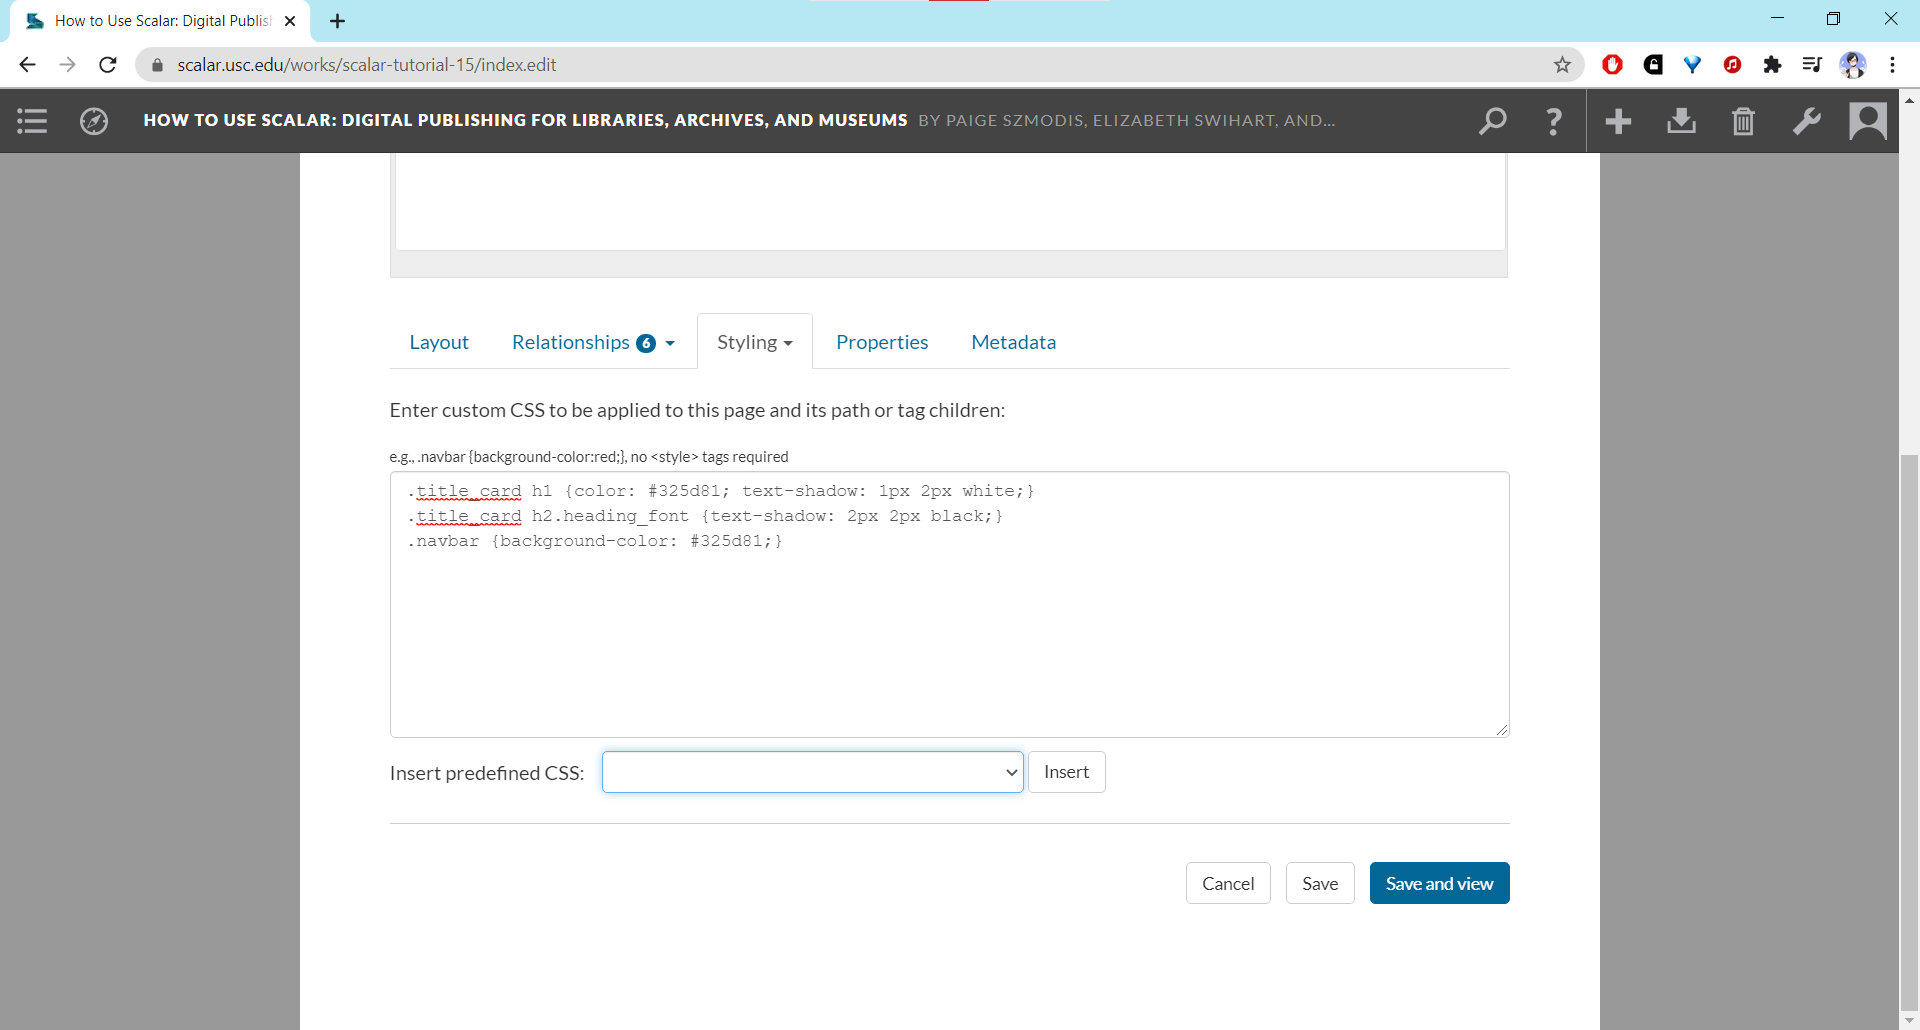This screenshot has width=1920, height=1030.
Task: Expand the Insert predefined CSS dropdown
Action: click(812, 772)
